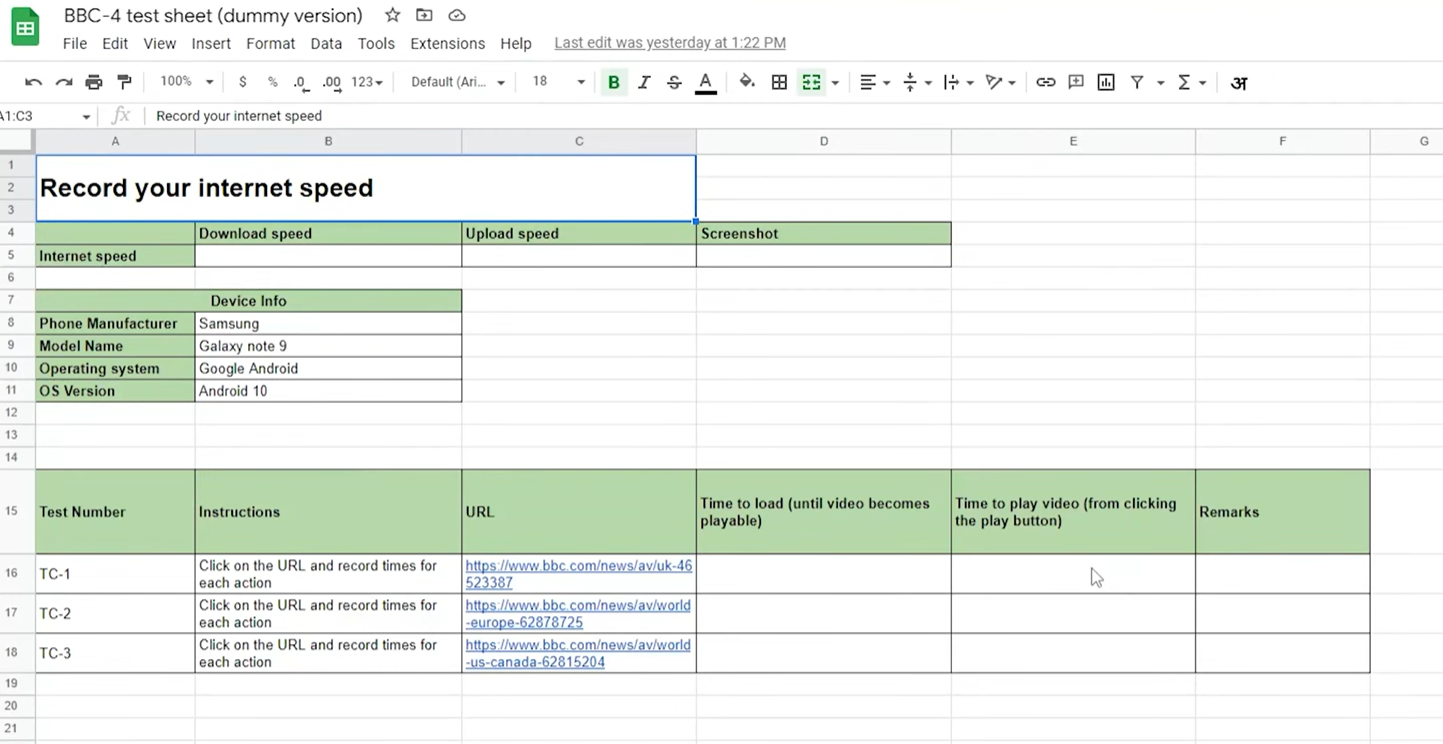Activate the paint format tool
Screen dimensions: 1443x744
coord(124,82)
